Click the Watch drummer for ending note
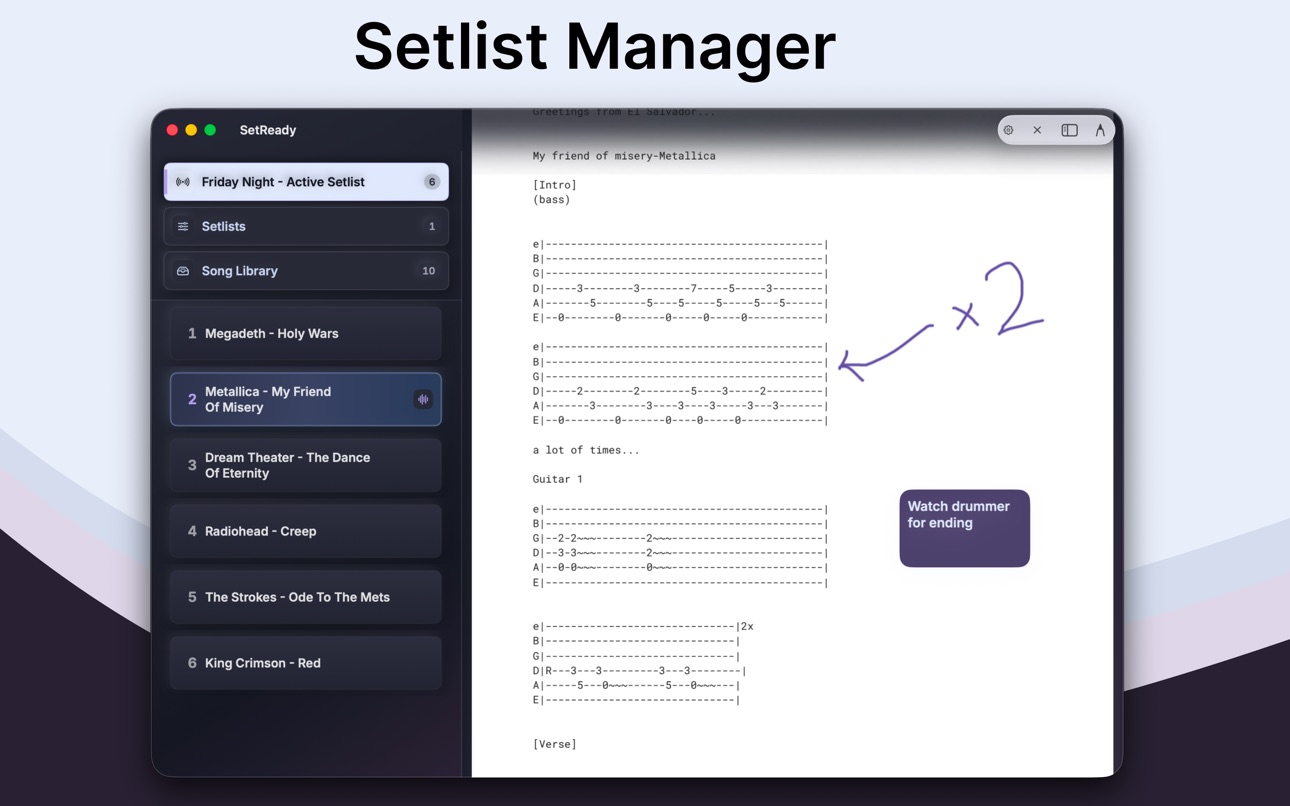This screenshot has width=1290, height=806. click(964, 528)
